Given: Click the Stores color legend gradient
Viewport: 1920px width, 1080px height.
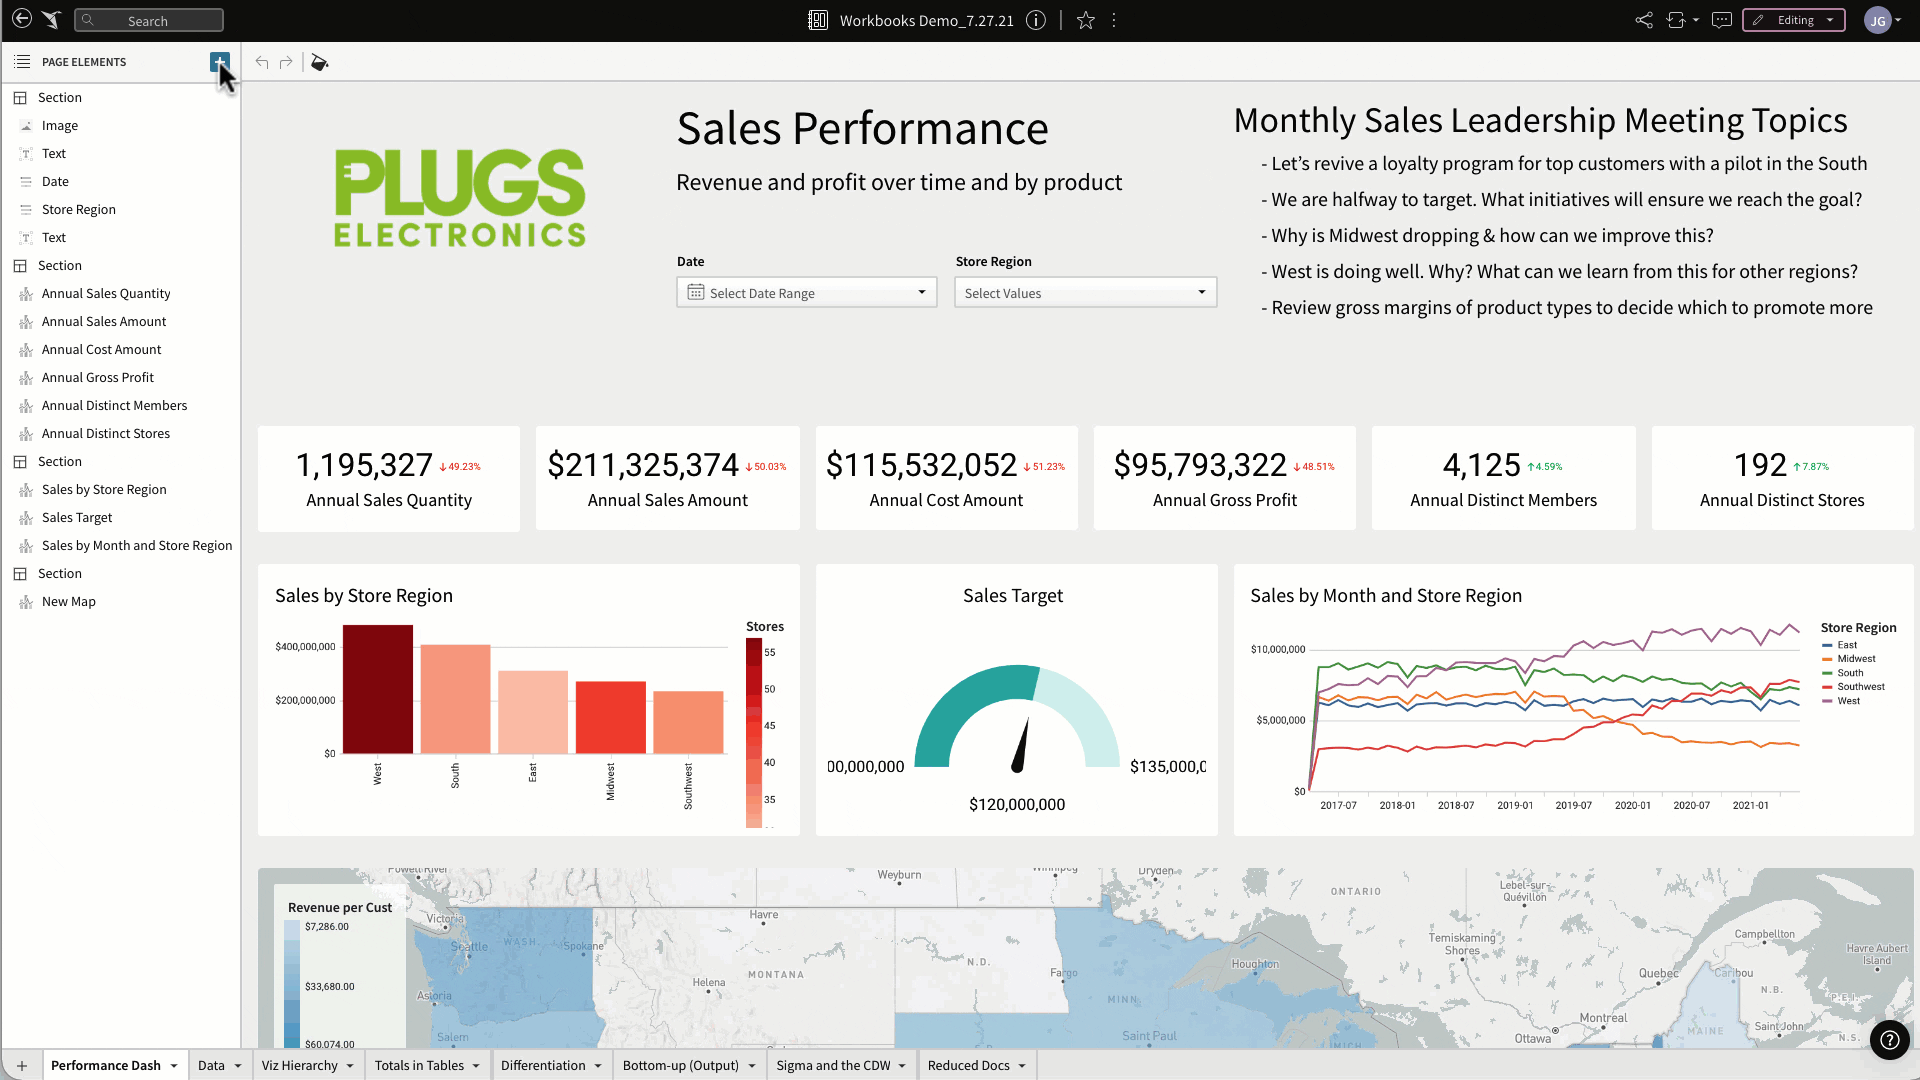Looking at the screenshot, I should coord(754,732).
